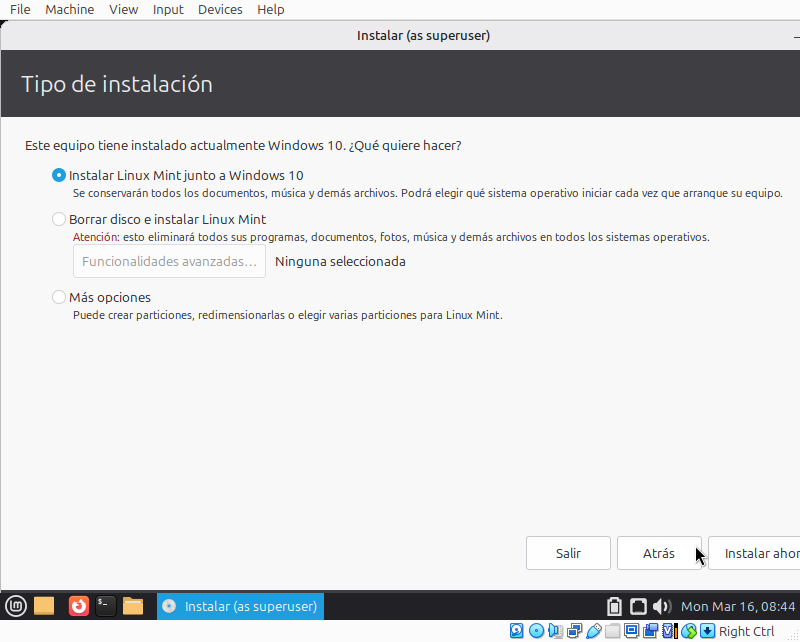Open the Linux Mint start menu
Image resolution: width=800 pixels, height=642 pixels.
(16, 606)
